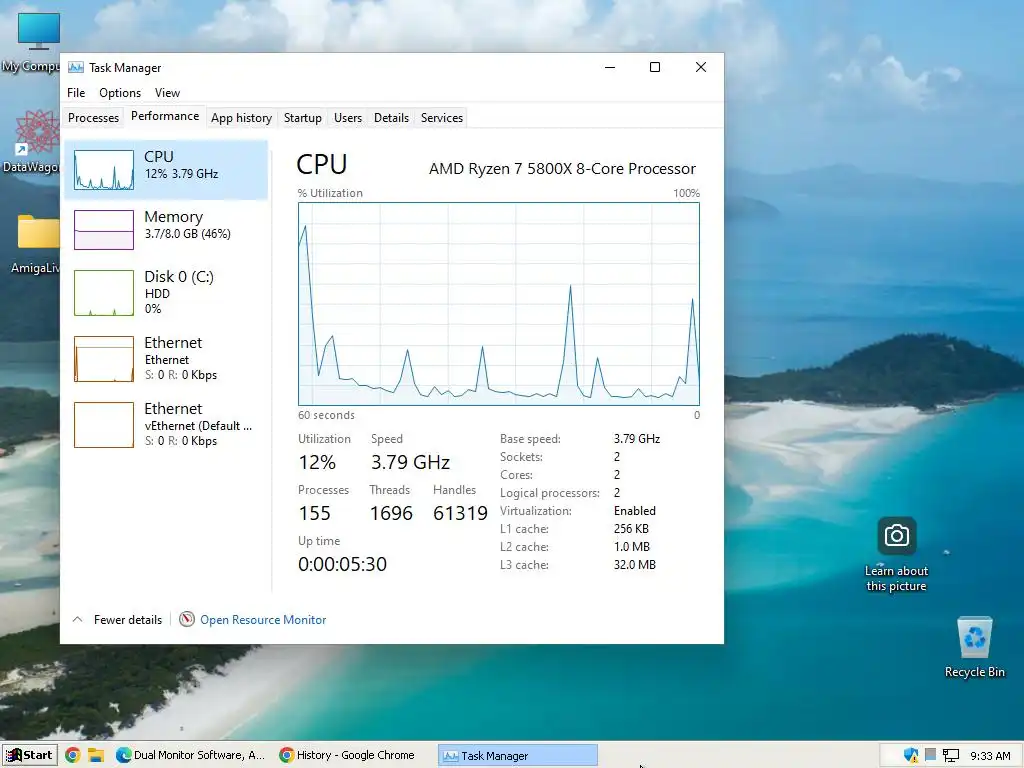Minimize the Task Manager window

pos(610,67)
